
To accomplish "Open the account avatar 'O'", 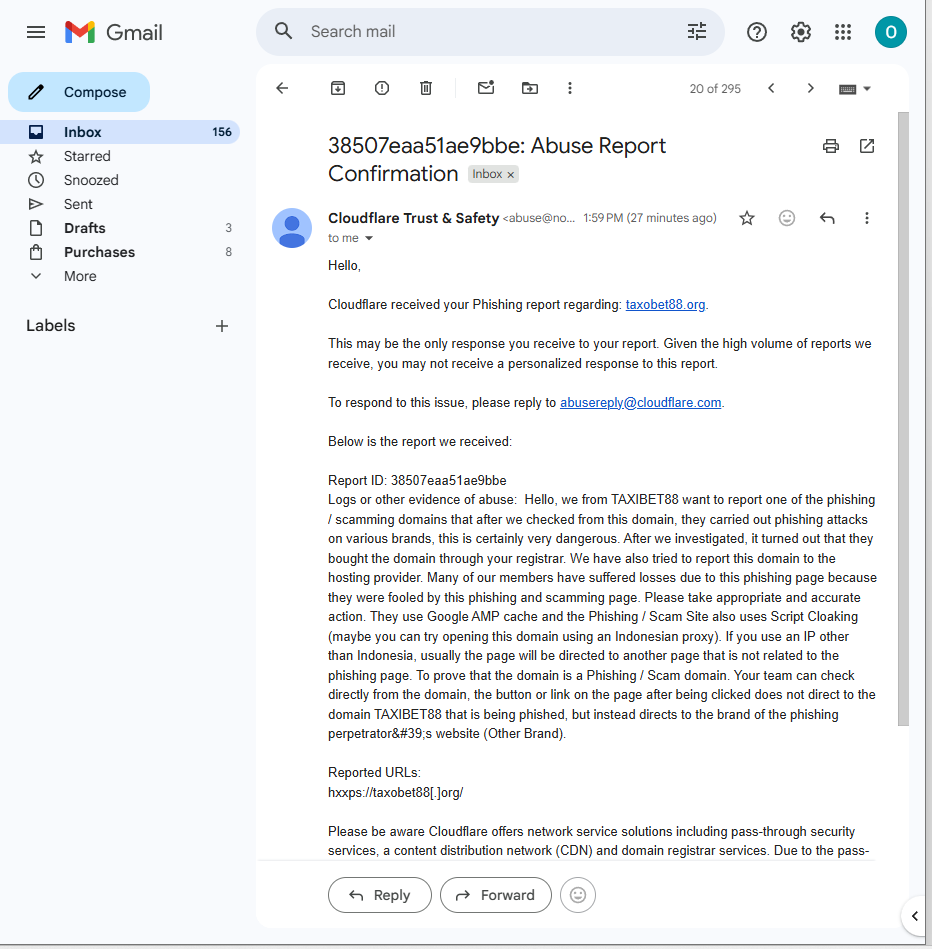I will 890,32.
